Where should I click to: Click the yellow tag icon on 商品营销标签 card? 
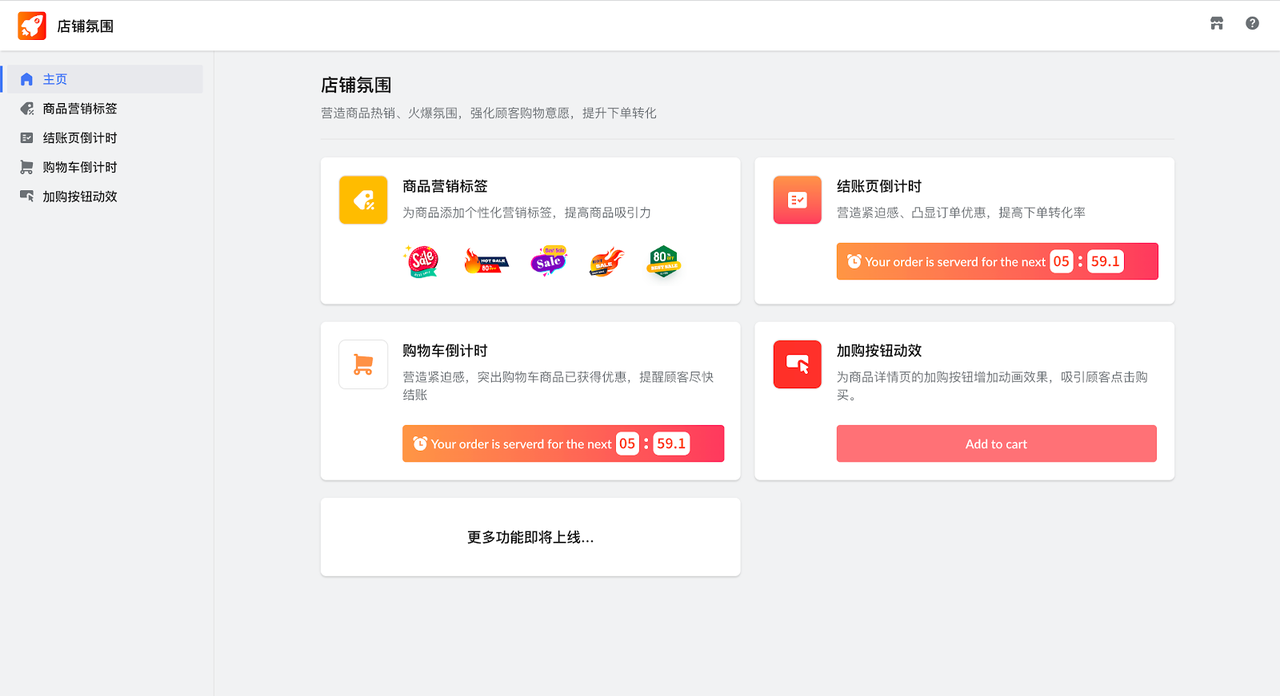coord(363,199)
